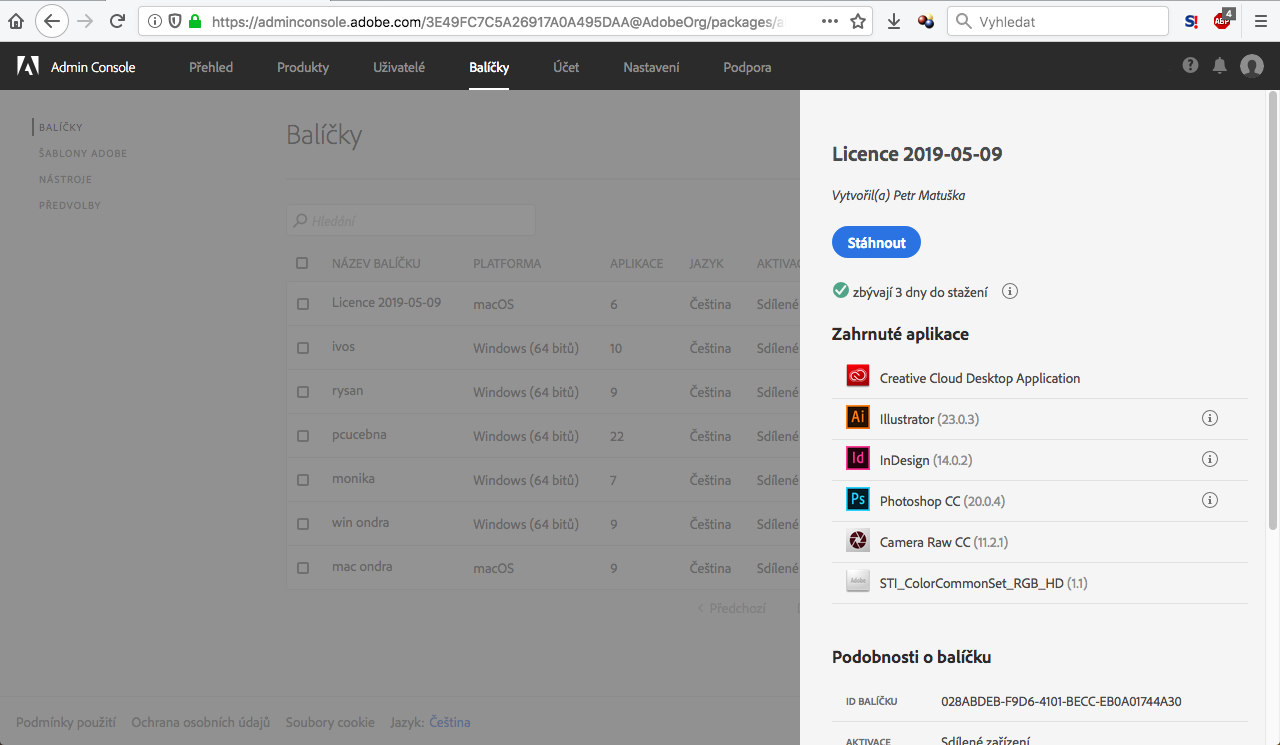Select PŘEDVOLBY in the sidebar
The image size is (1280, 745).
coord(70,205)
